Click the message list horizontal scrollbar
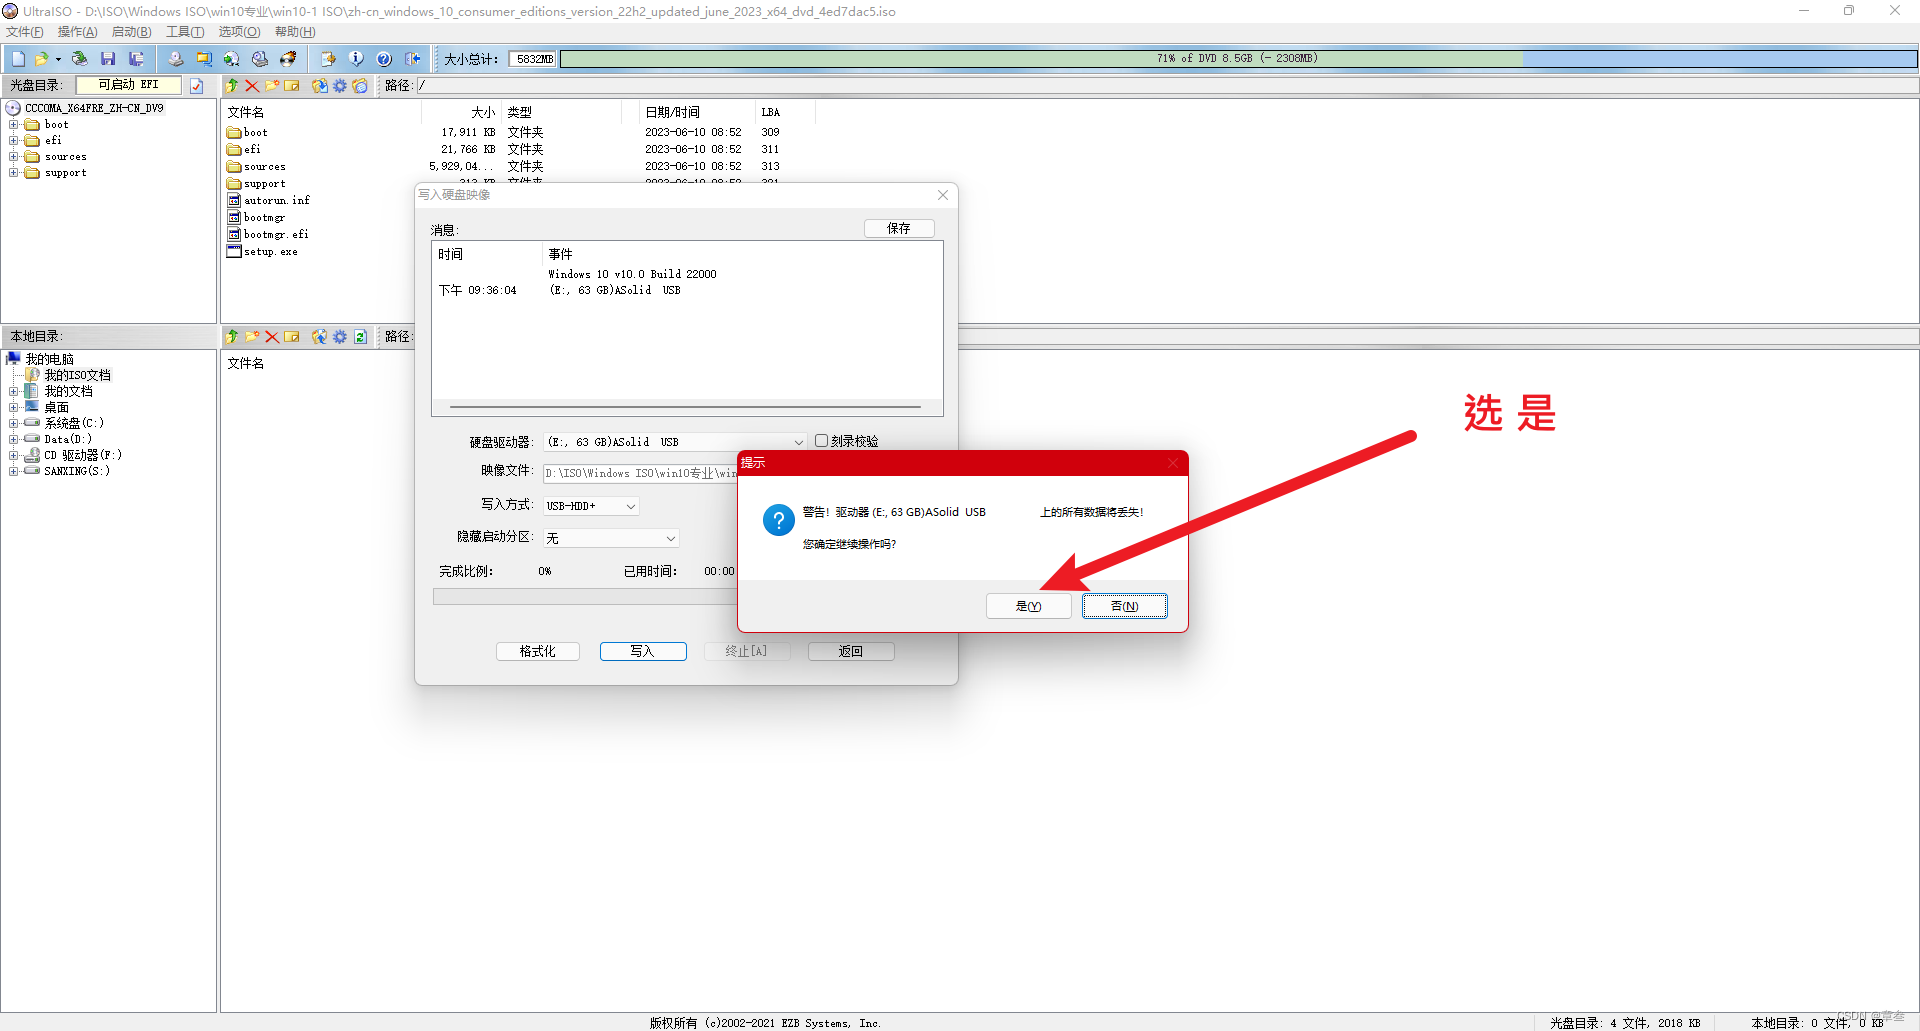The image size is (1920, 1031). 685,407
